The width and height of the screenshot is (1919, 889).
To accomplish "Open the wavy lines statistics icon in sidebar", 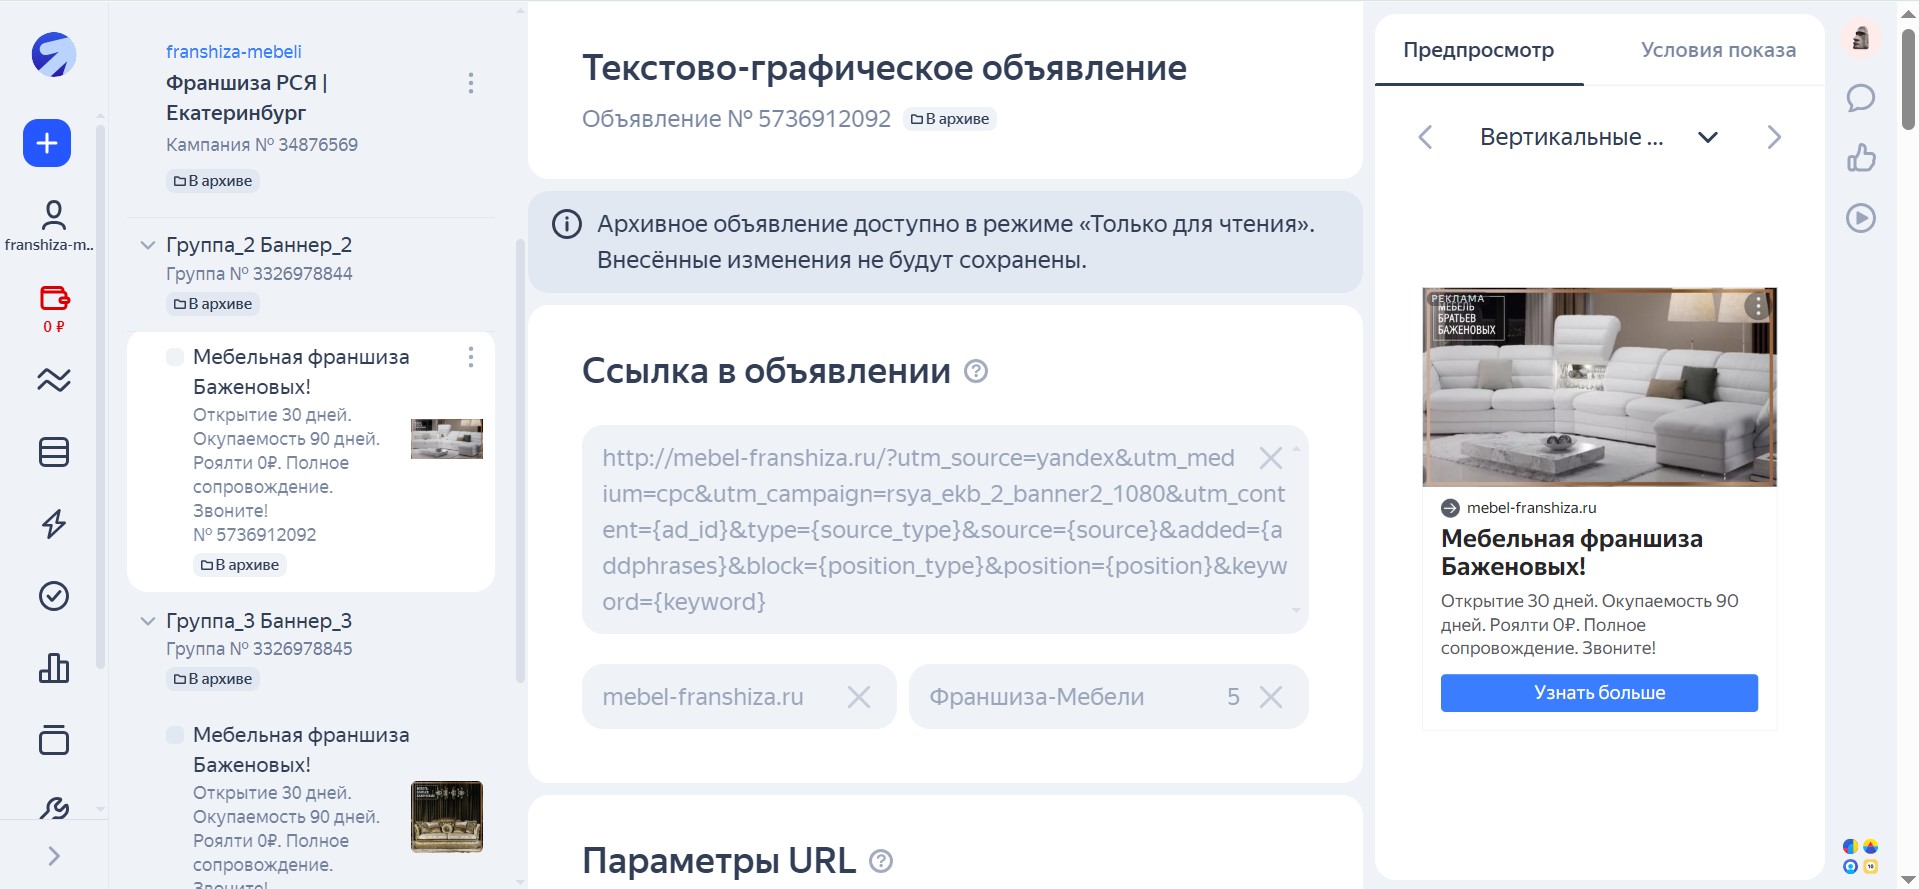I will (54, 380).
